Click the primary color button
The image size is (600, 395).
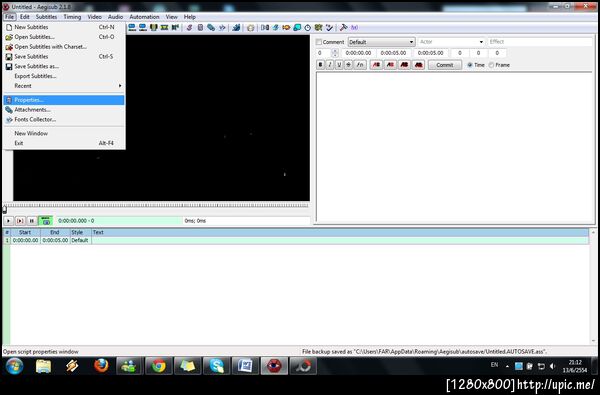pos(377,65)
